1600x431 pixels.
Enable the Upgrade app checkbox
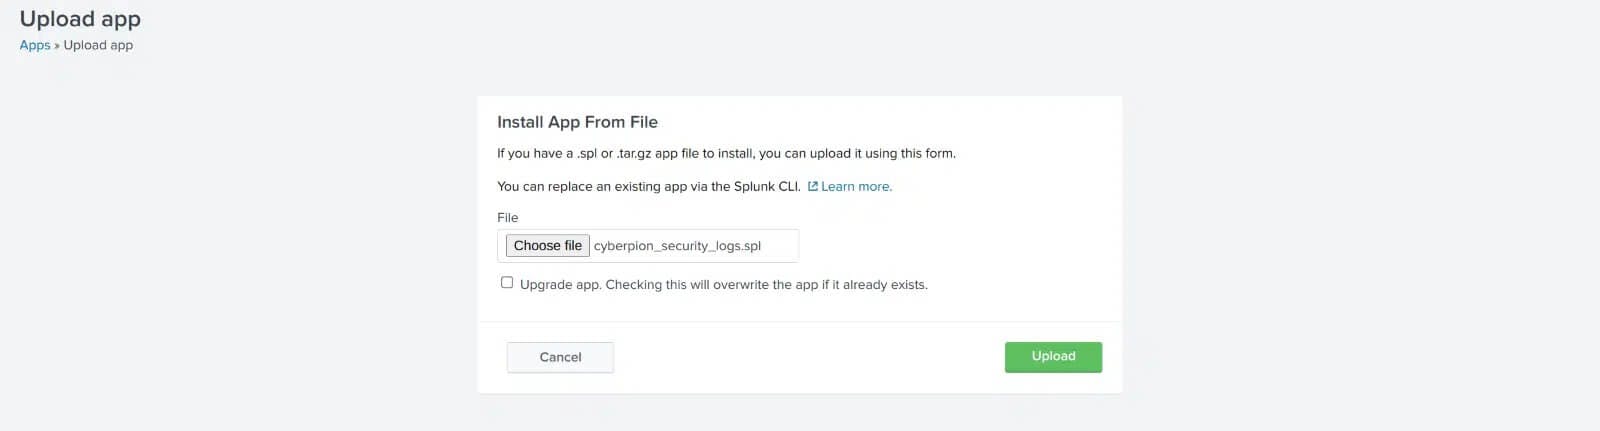[507, 283]
